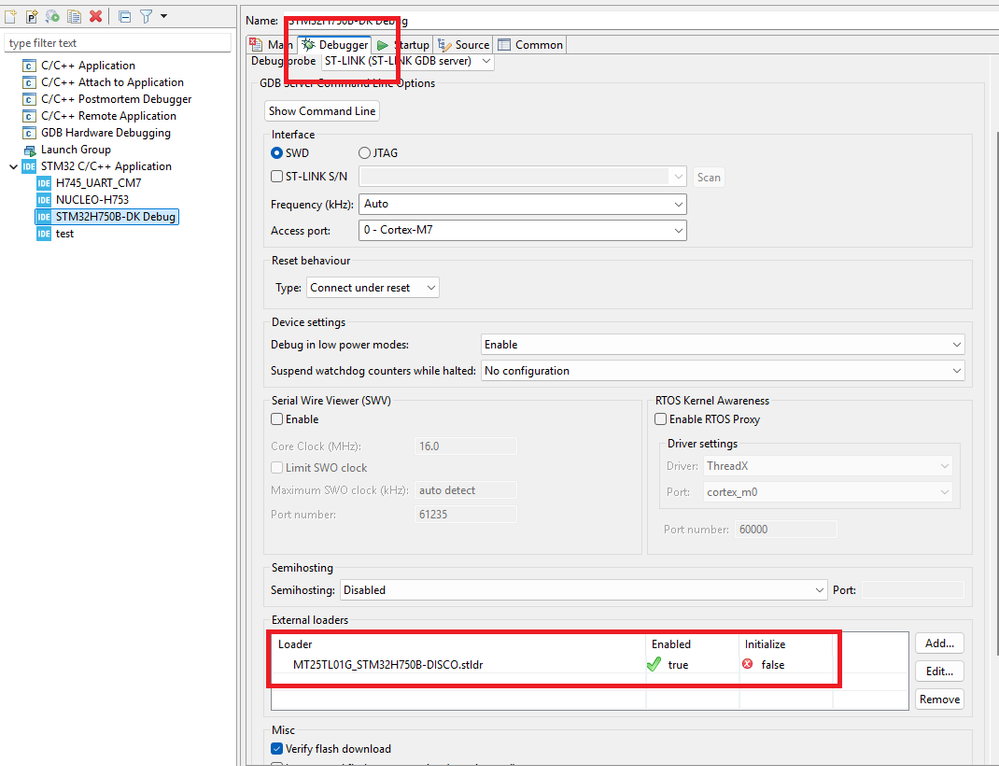This screenshot has height=766, width=999.
Task: Click the C/C++ Application type icon
Action: pos(29,66)
